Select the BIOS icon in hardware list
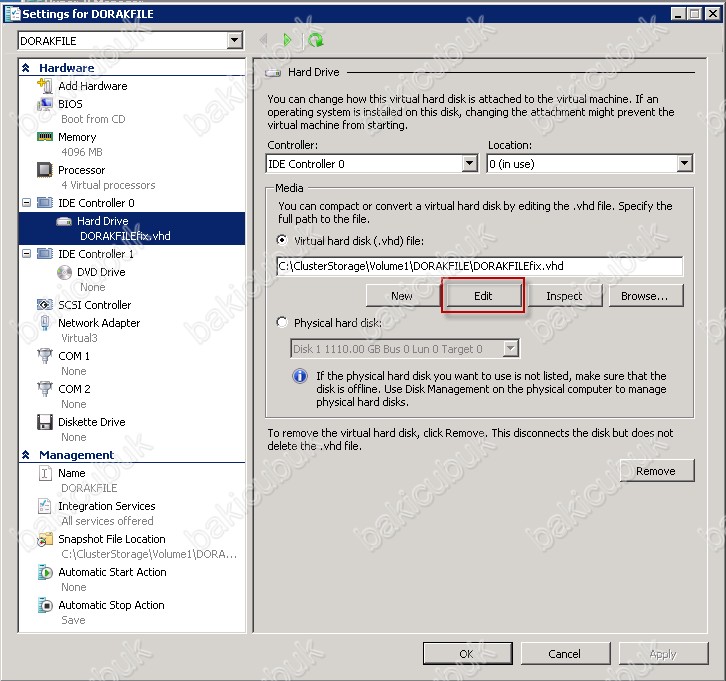The width and height of the screenshot is (726, 681). pos(45,104)
